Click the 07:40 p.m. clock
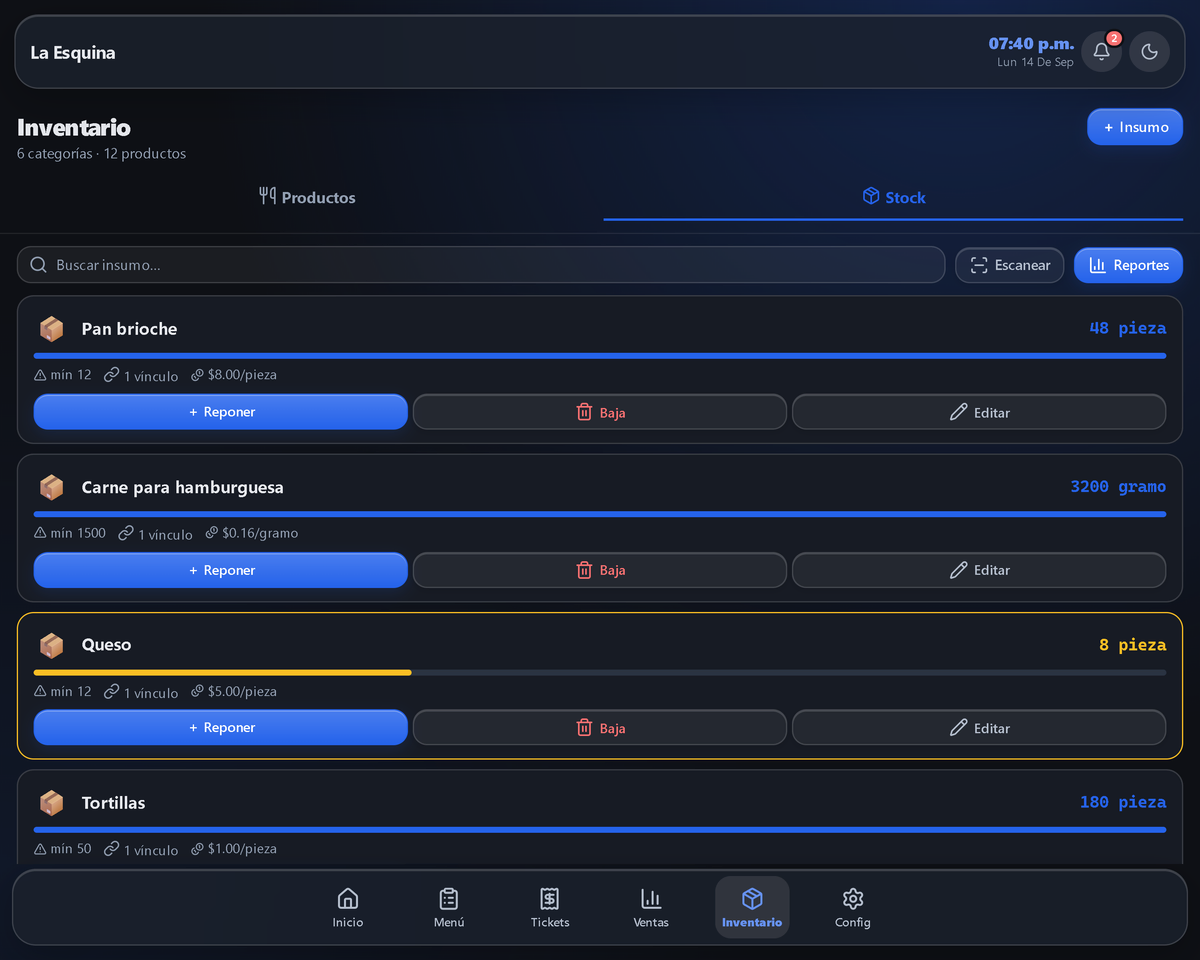This screenshot has width=1200, height=960. click(1031, 44)
